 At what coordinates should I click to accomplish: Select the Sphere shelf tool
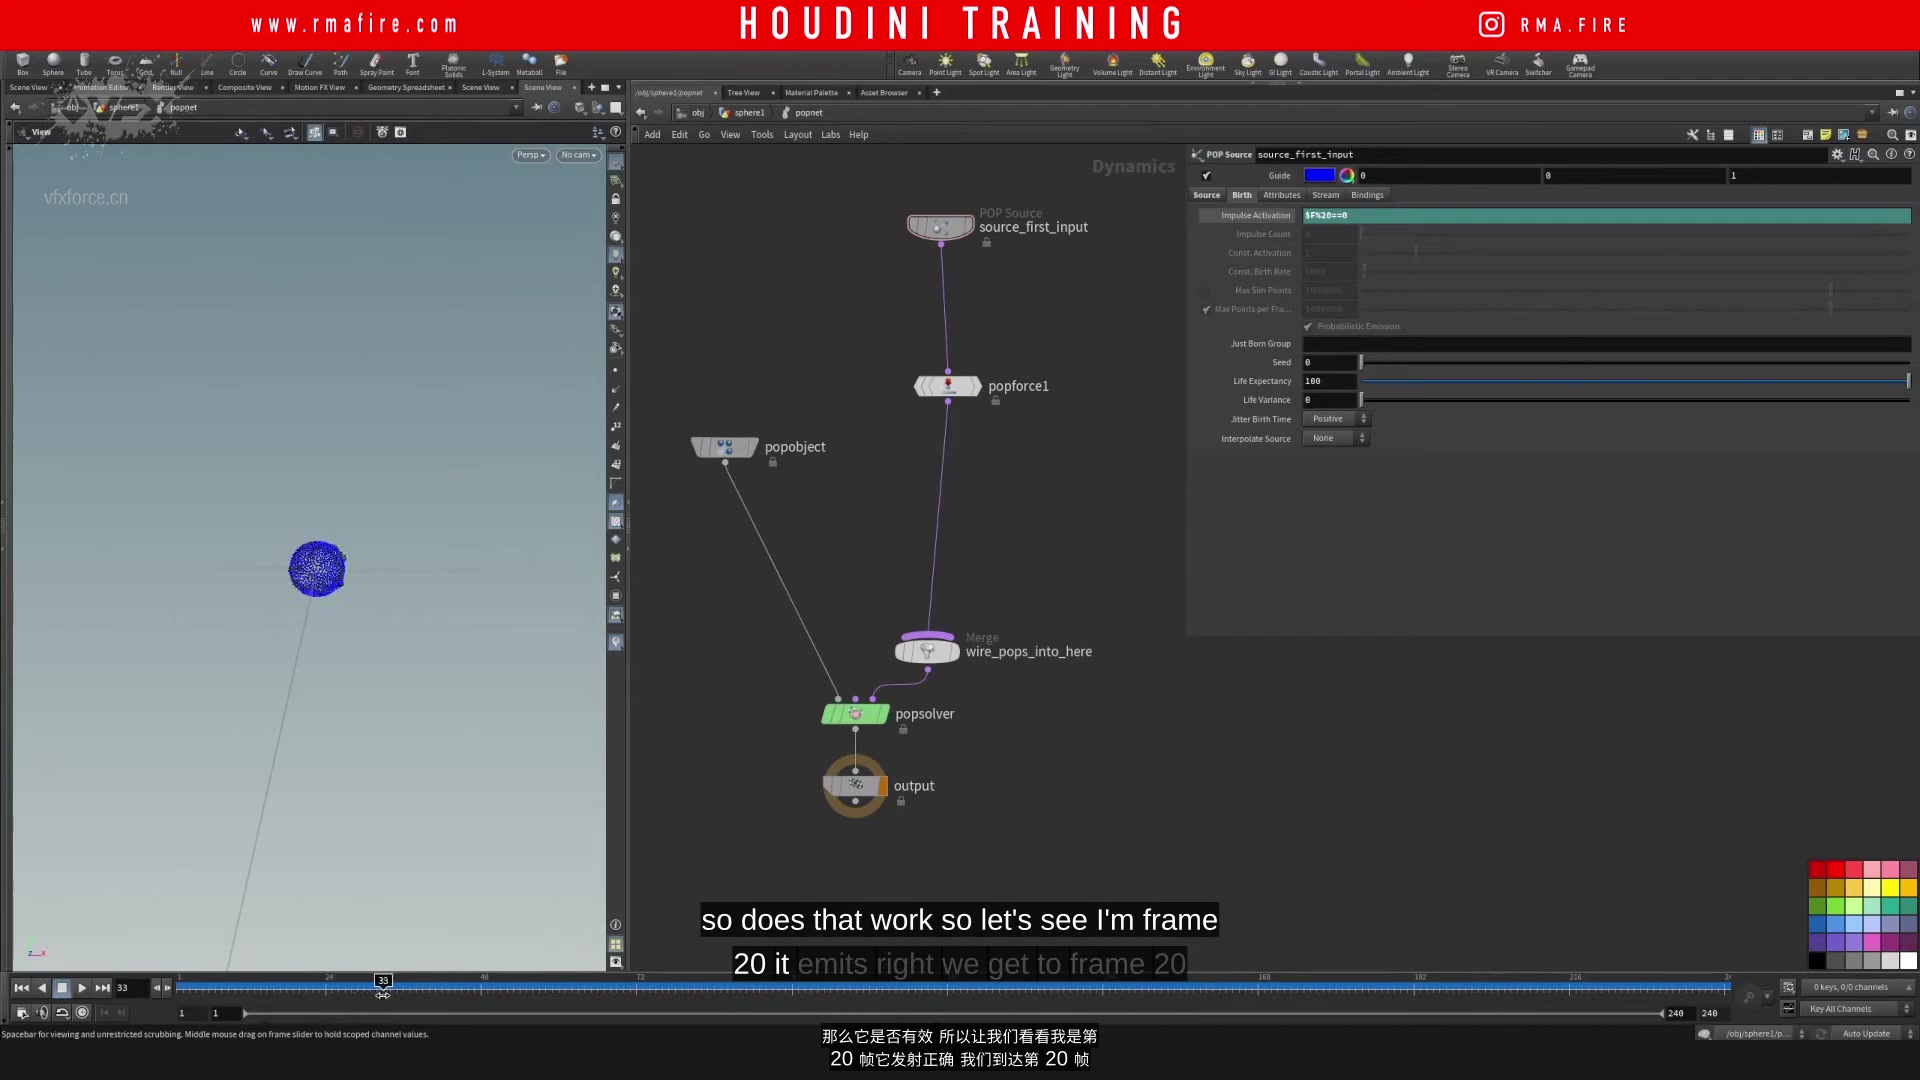[x=53, y=64]
